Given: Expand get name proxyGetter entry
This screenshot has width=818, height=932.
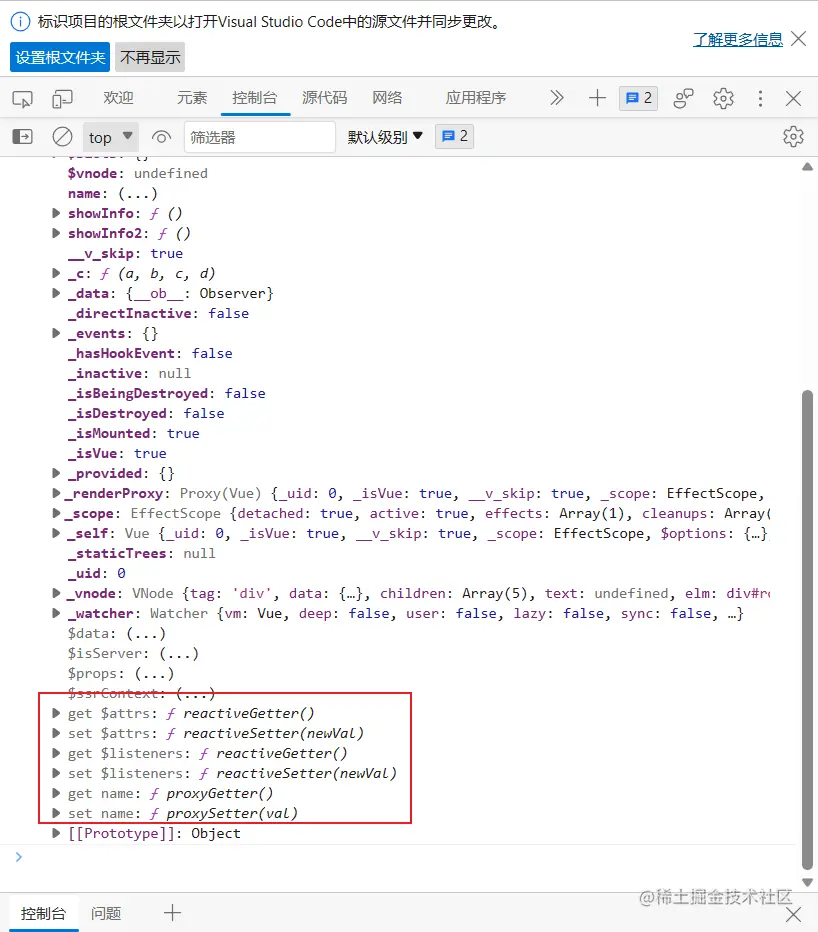Looking at the screenshot, I should point(56,793).
